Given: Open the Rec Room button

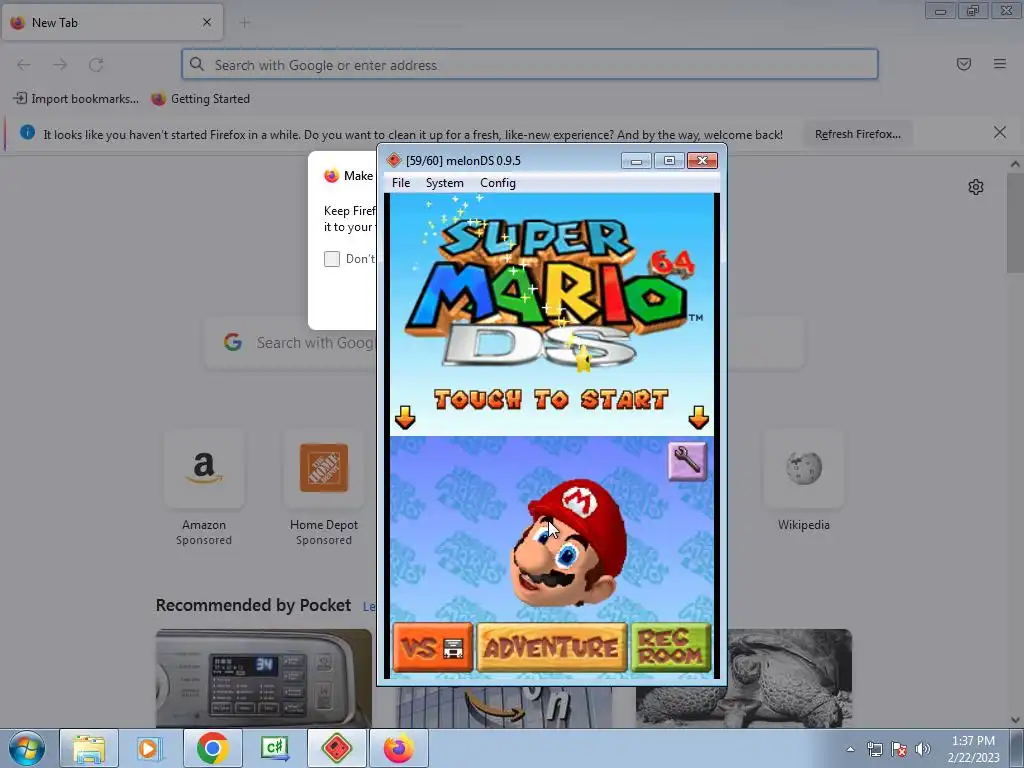Looking at the screenshot, I should coord(671,647).
